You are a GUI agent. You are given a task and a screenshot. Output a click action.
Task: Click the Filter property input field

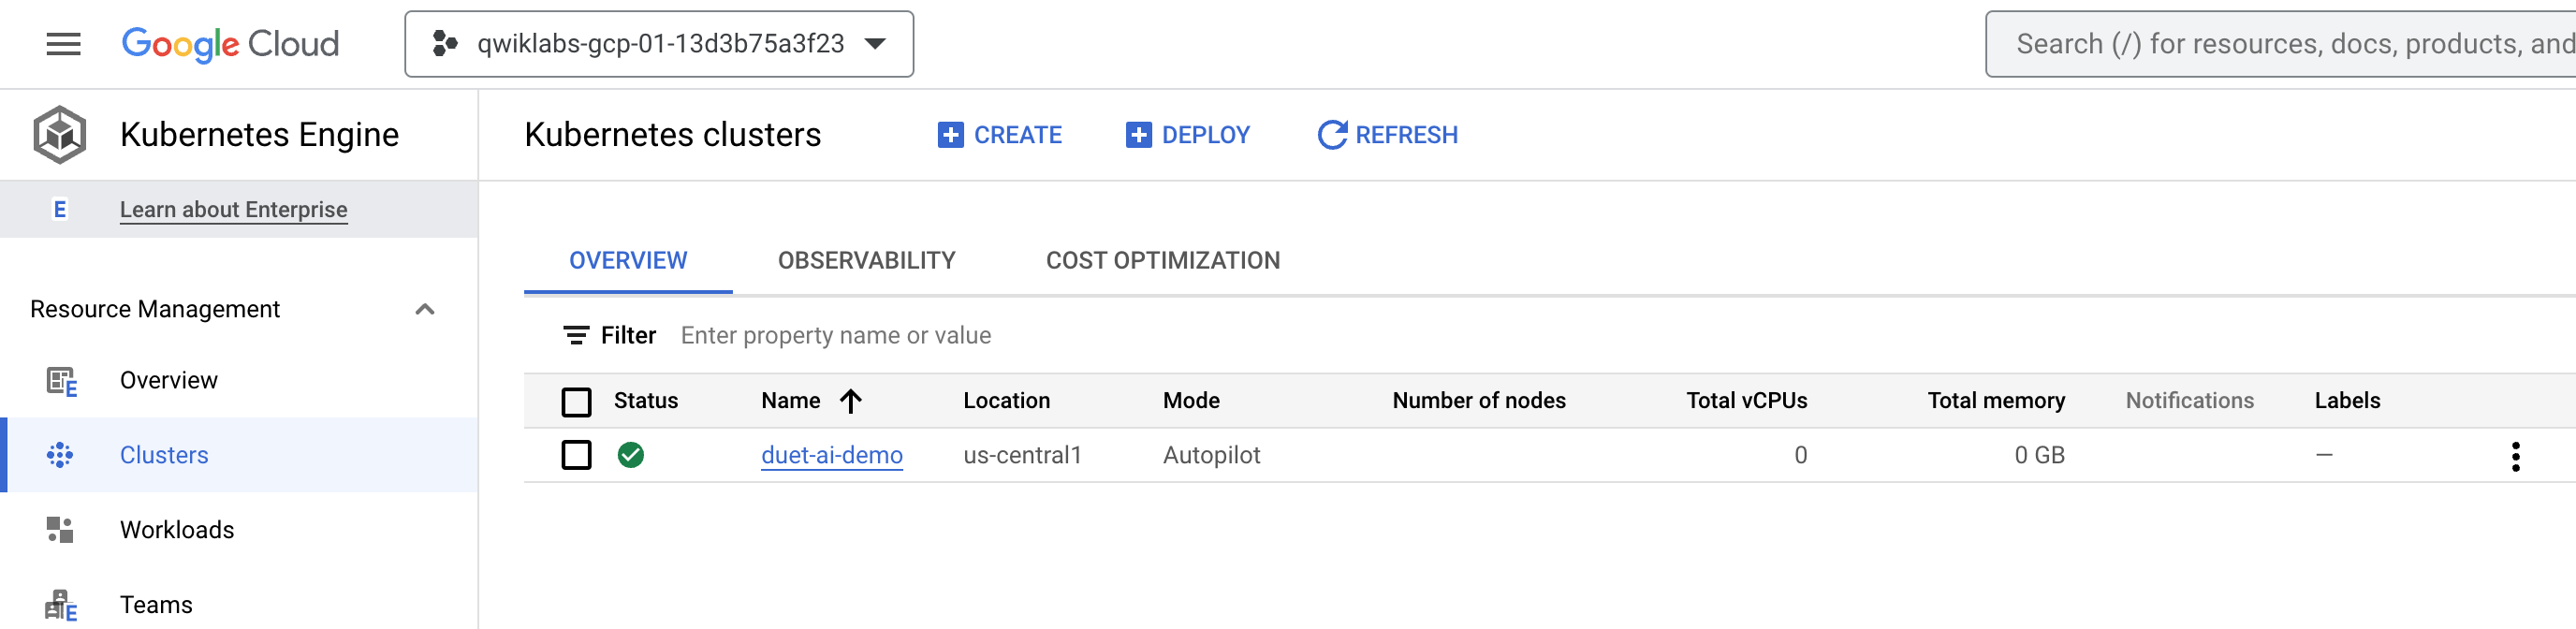tap(836, 335)
